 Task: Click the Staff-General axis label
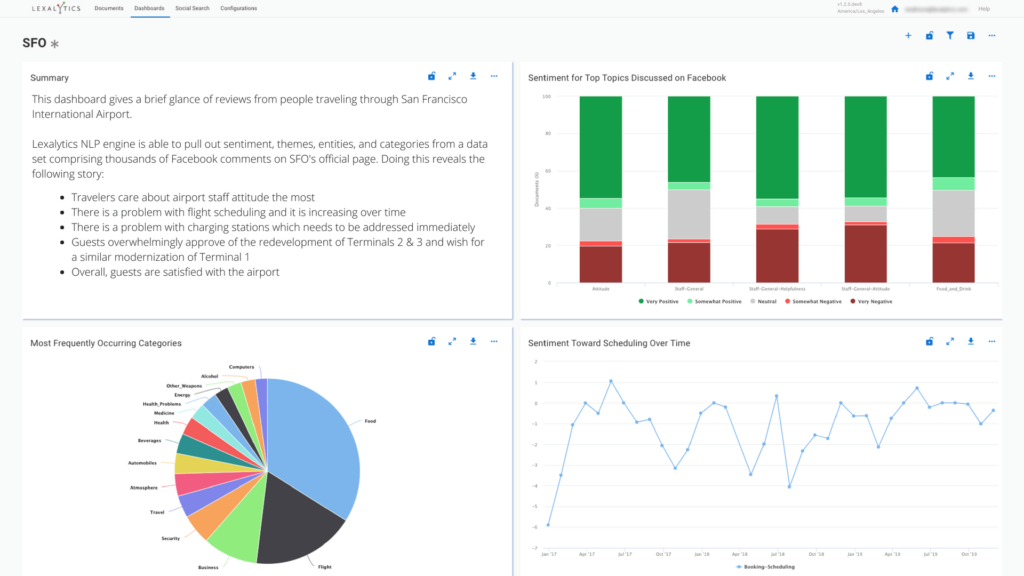(689, 289)
